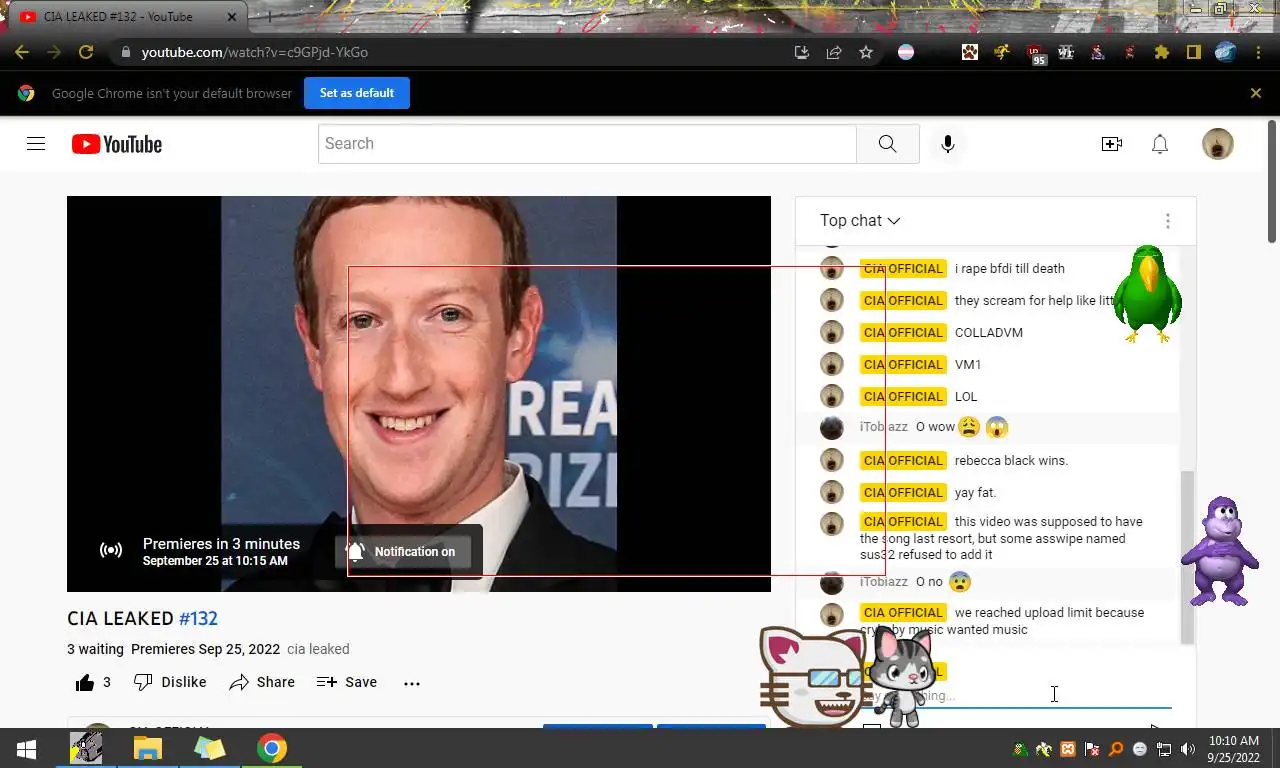Open the running man extension
Screen dimensions: 1280x768
(1002, 52)
